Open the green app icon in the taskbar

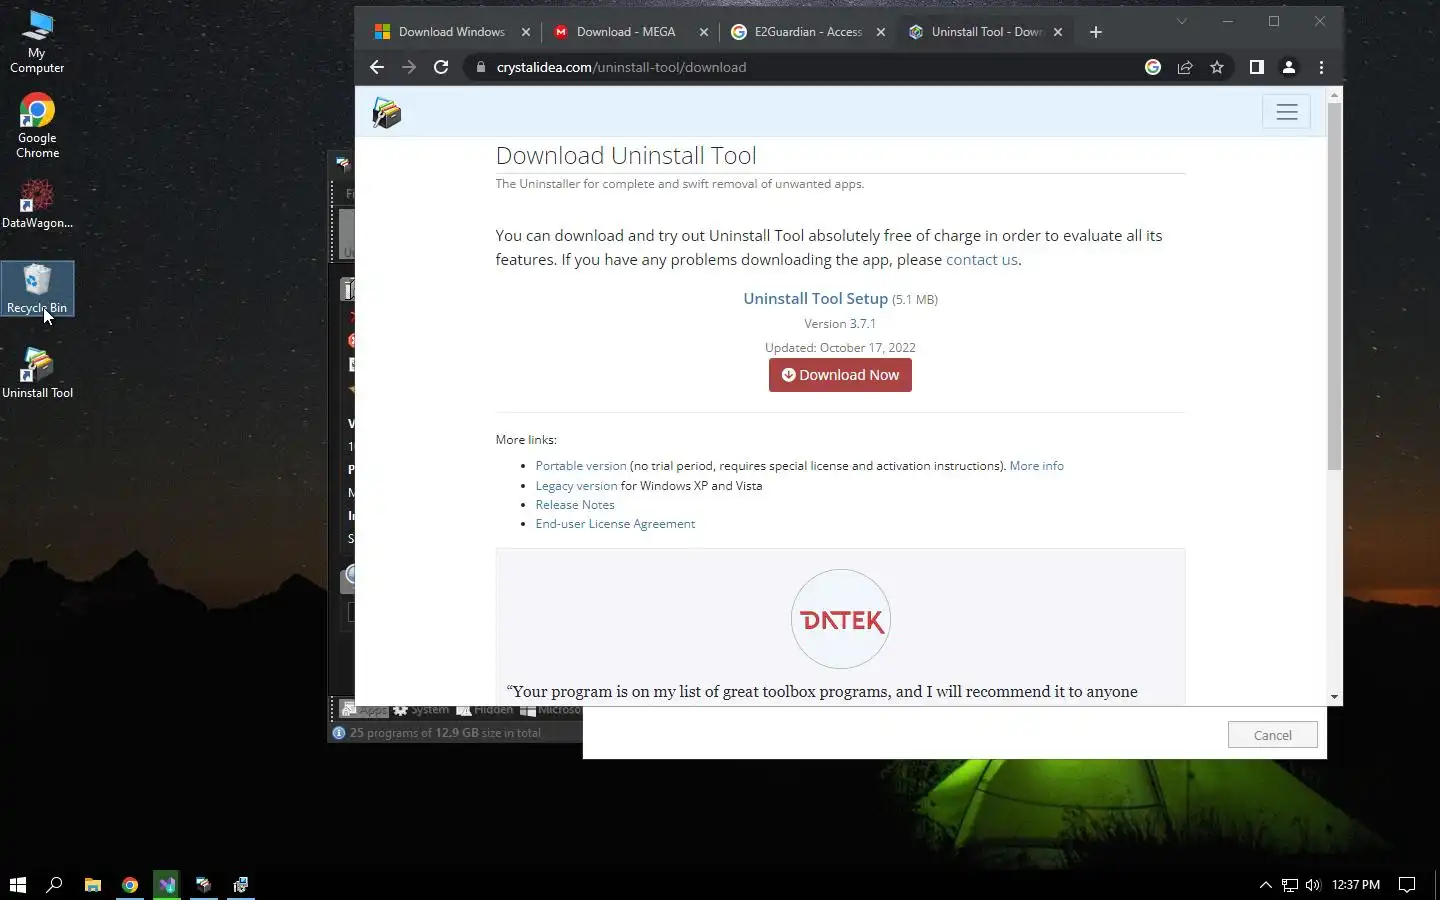[x=167, y=885]
